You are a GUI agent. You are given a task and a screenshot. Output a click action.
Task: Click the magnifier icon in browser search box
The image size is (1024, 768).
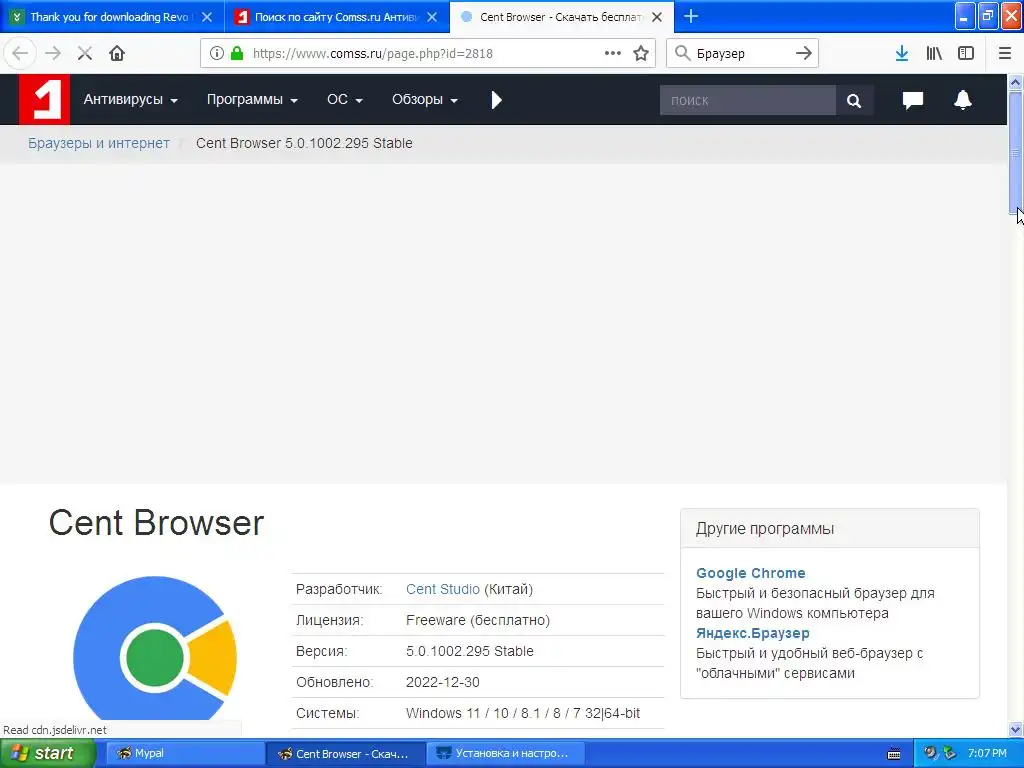[682, 54]
